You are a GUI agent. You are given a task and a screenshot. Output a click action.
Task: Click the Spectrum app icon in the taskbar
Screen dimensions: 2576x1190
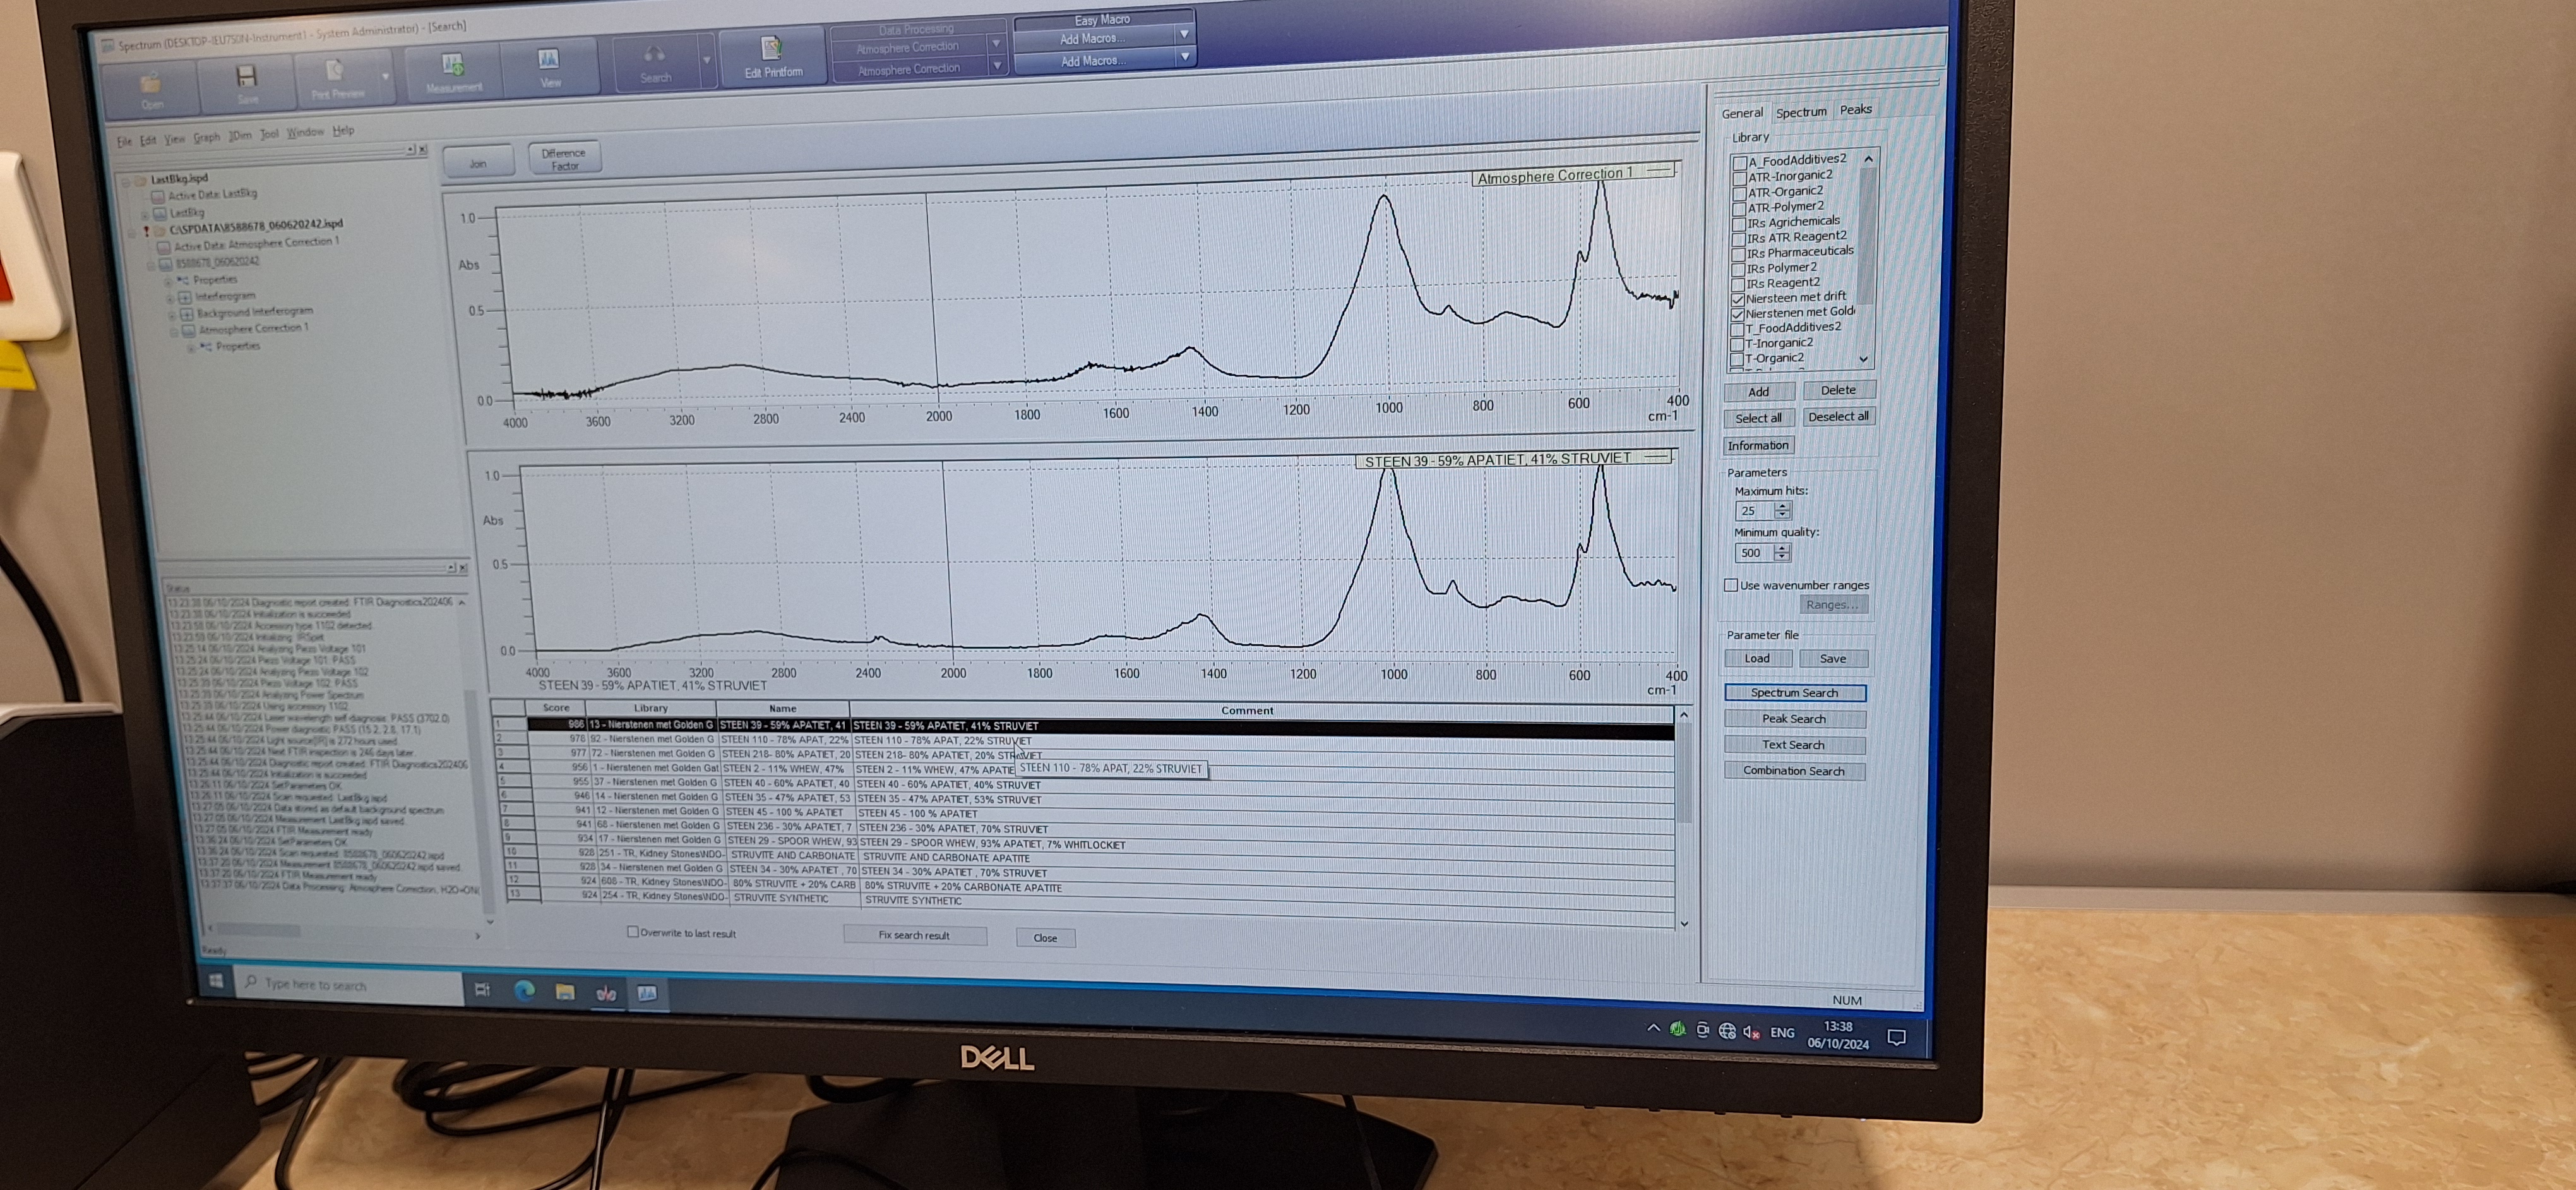647,993
